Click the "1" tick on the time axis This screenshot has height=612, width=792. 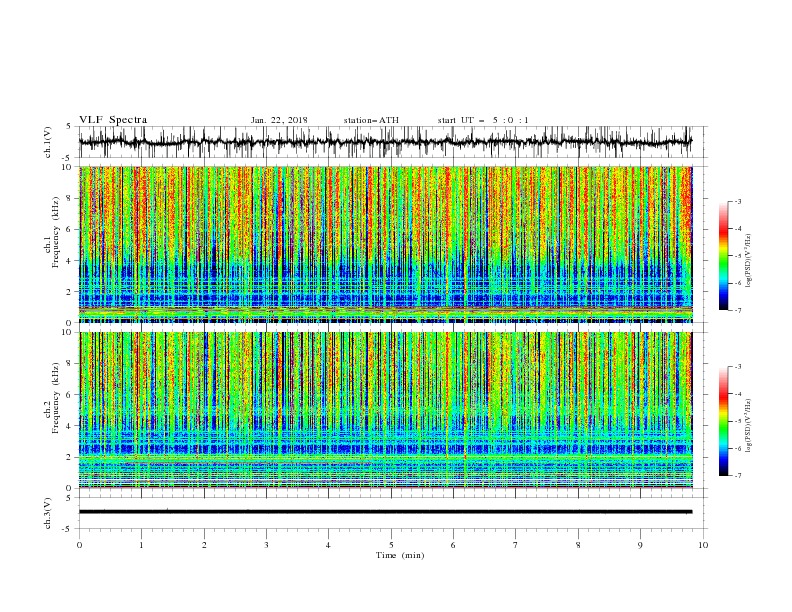coord(141,545)
